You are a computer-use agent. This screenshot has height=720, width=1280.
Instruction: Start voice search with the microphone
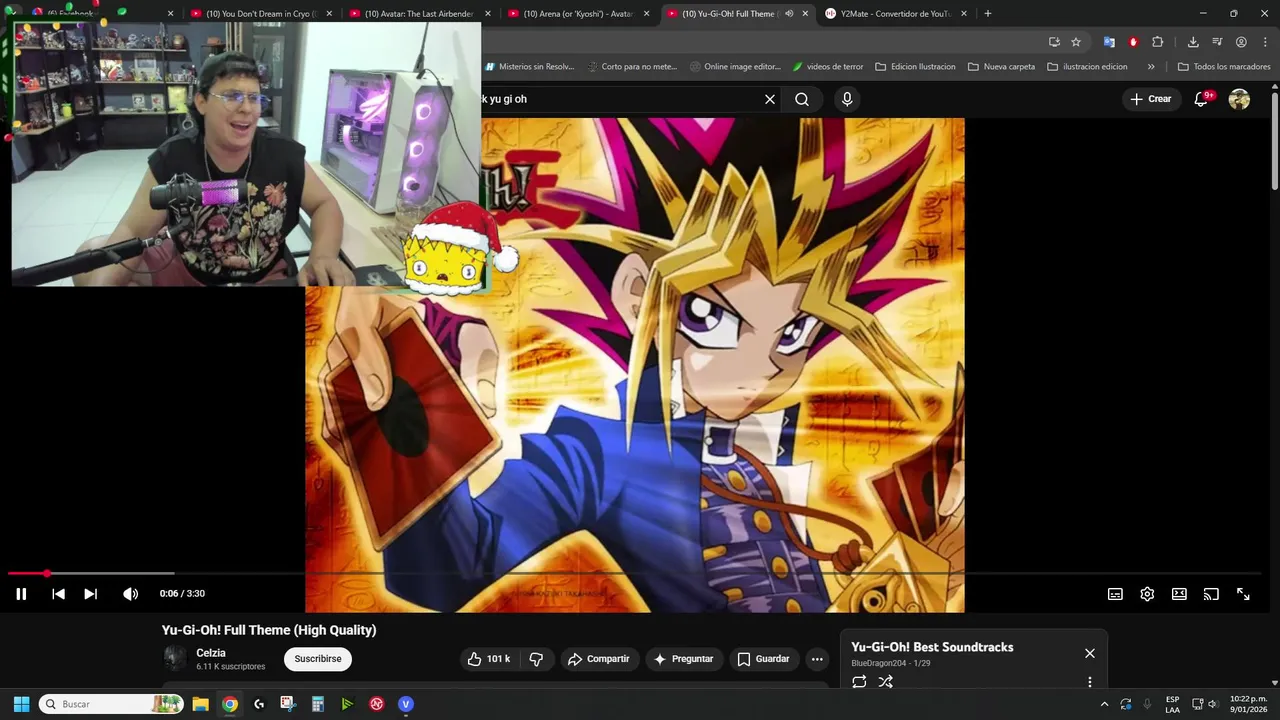(x=847, y=99)
